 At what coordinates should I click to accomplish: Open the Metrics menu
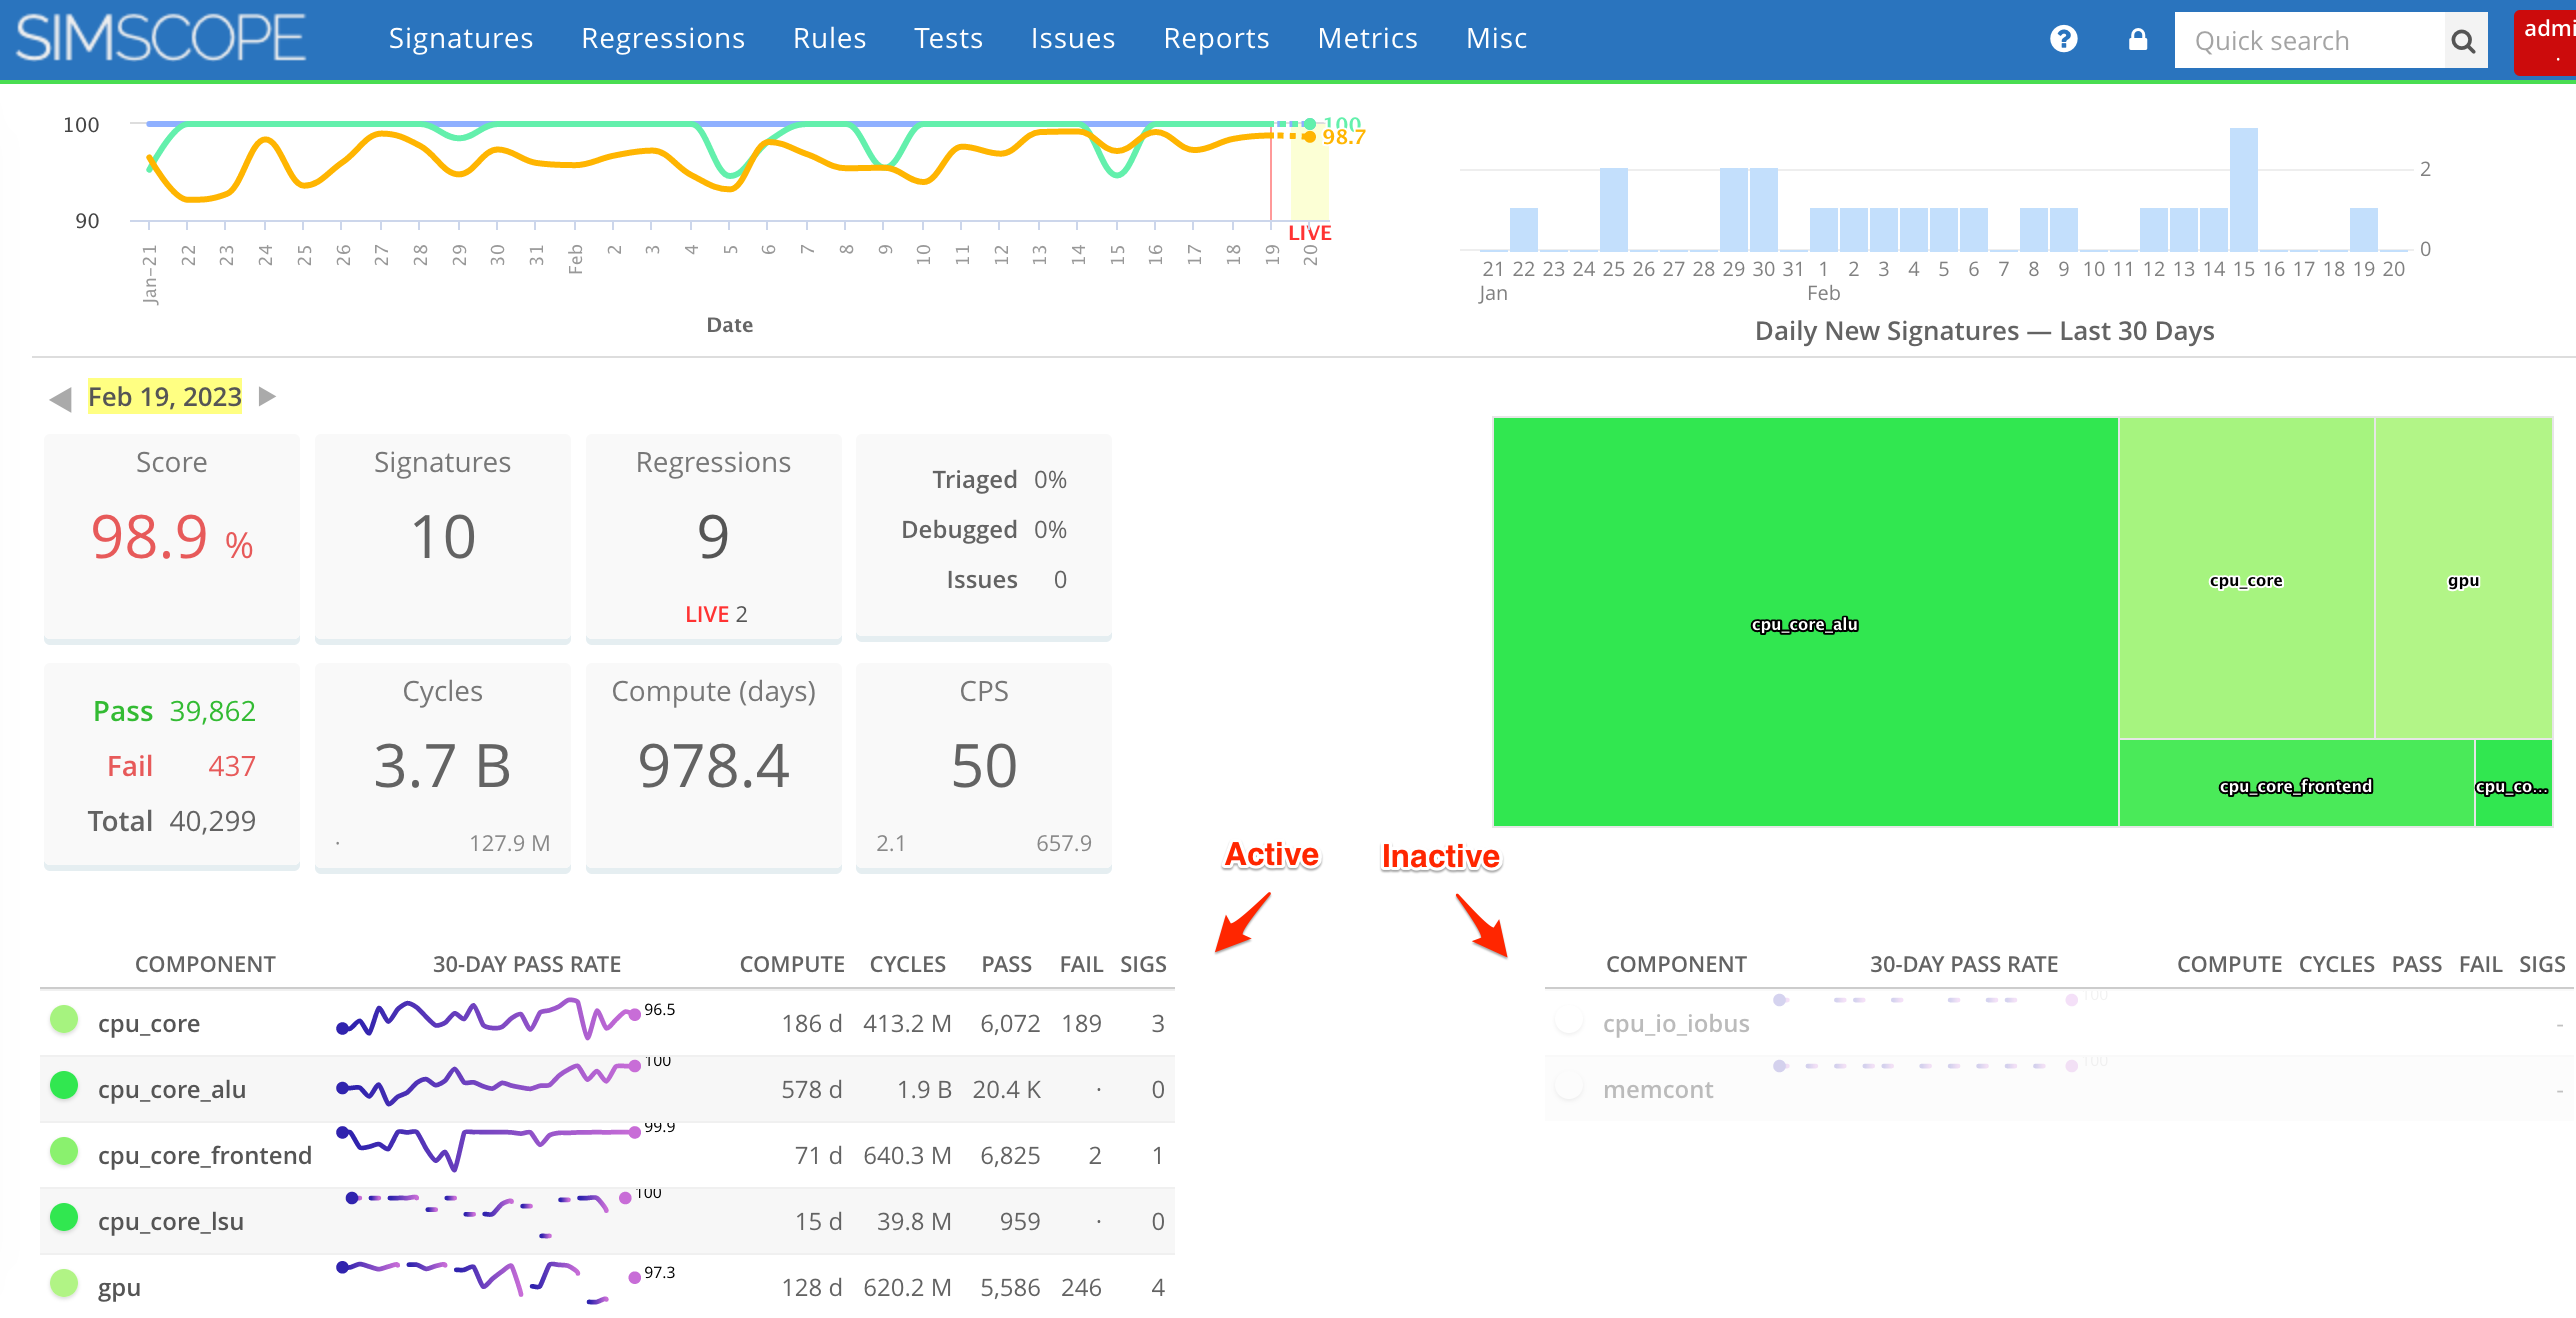[1367, 38]
